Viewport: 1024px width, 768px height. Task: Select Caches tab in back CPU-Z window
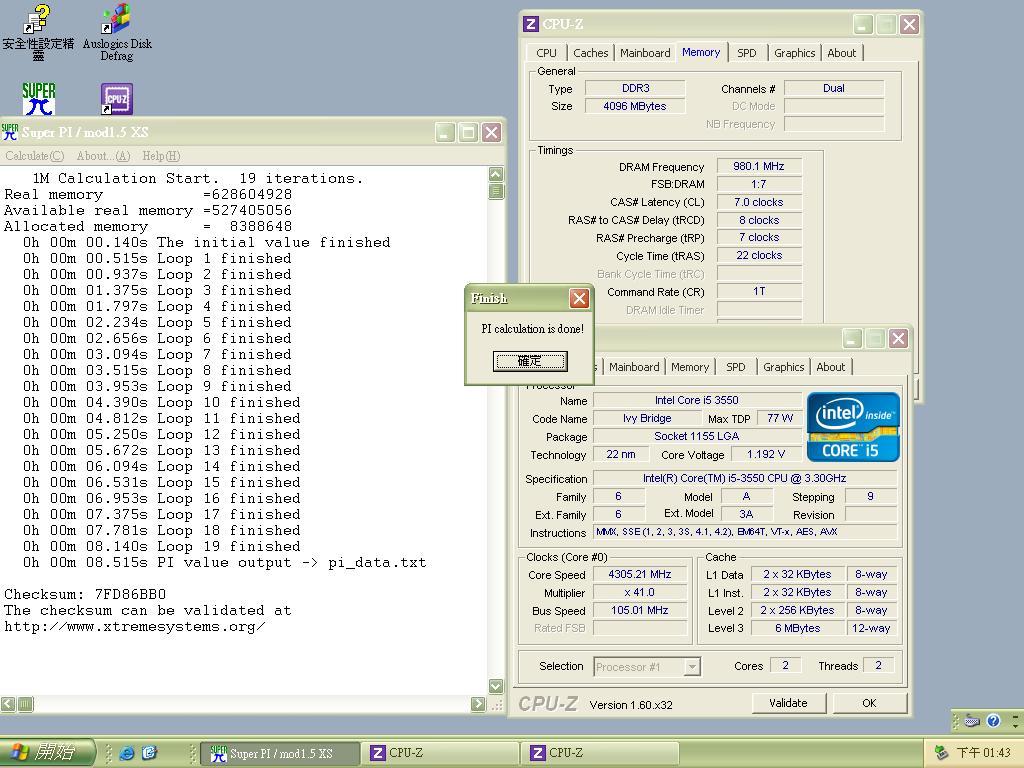coord(590,53)
